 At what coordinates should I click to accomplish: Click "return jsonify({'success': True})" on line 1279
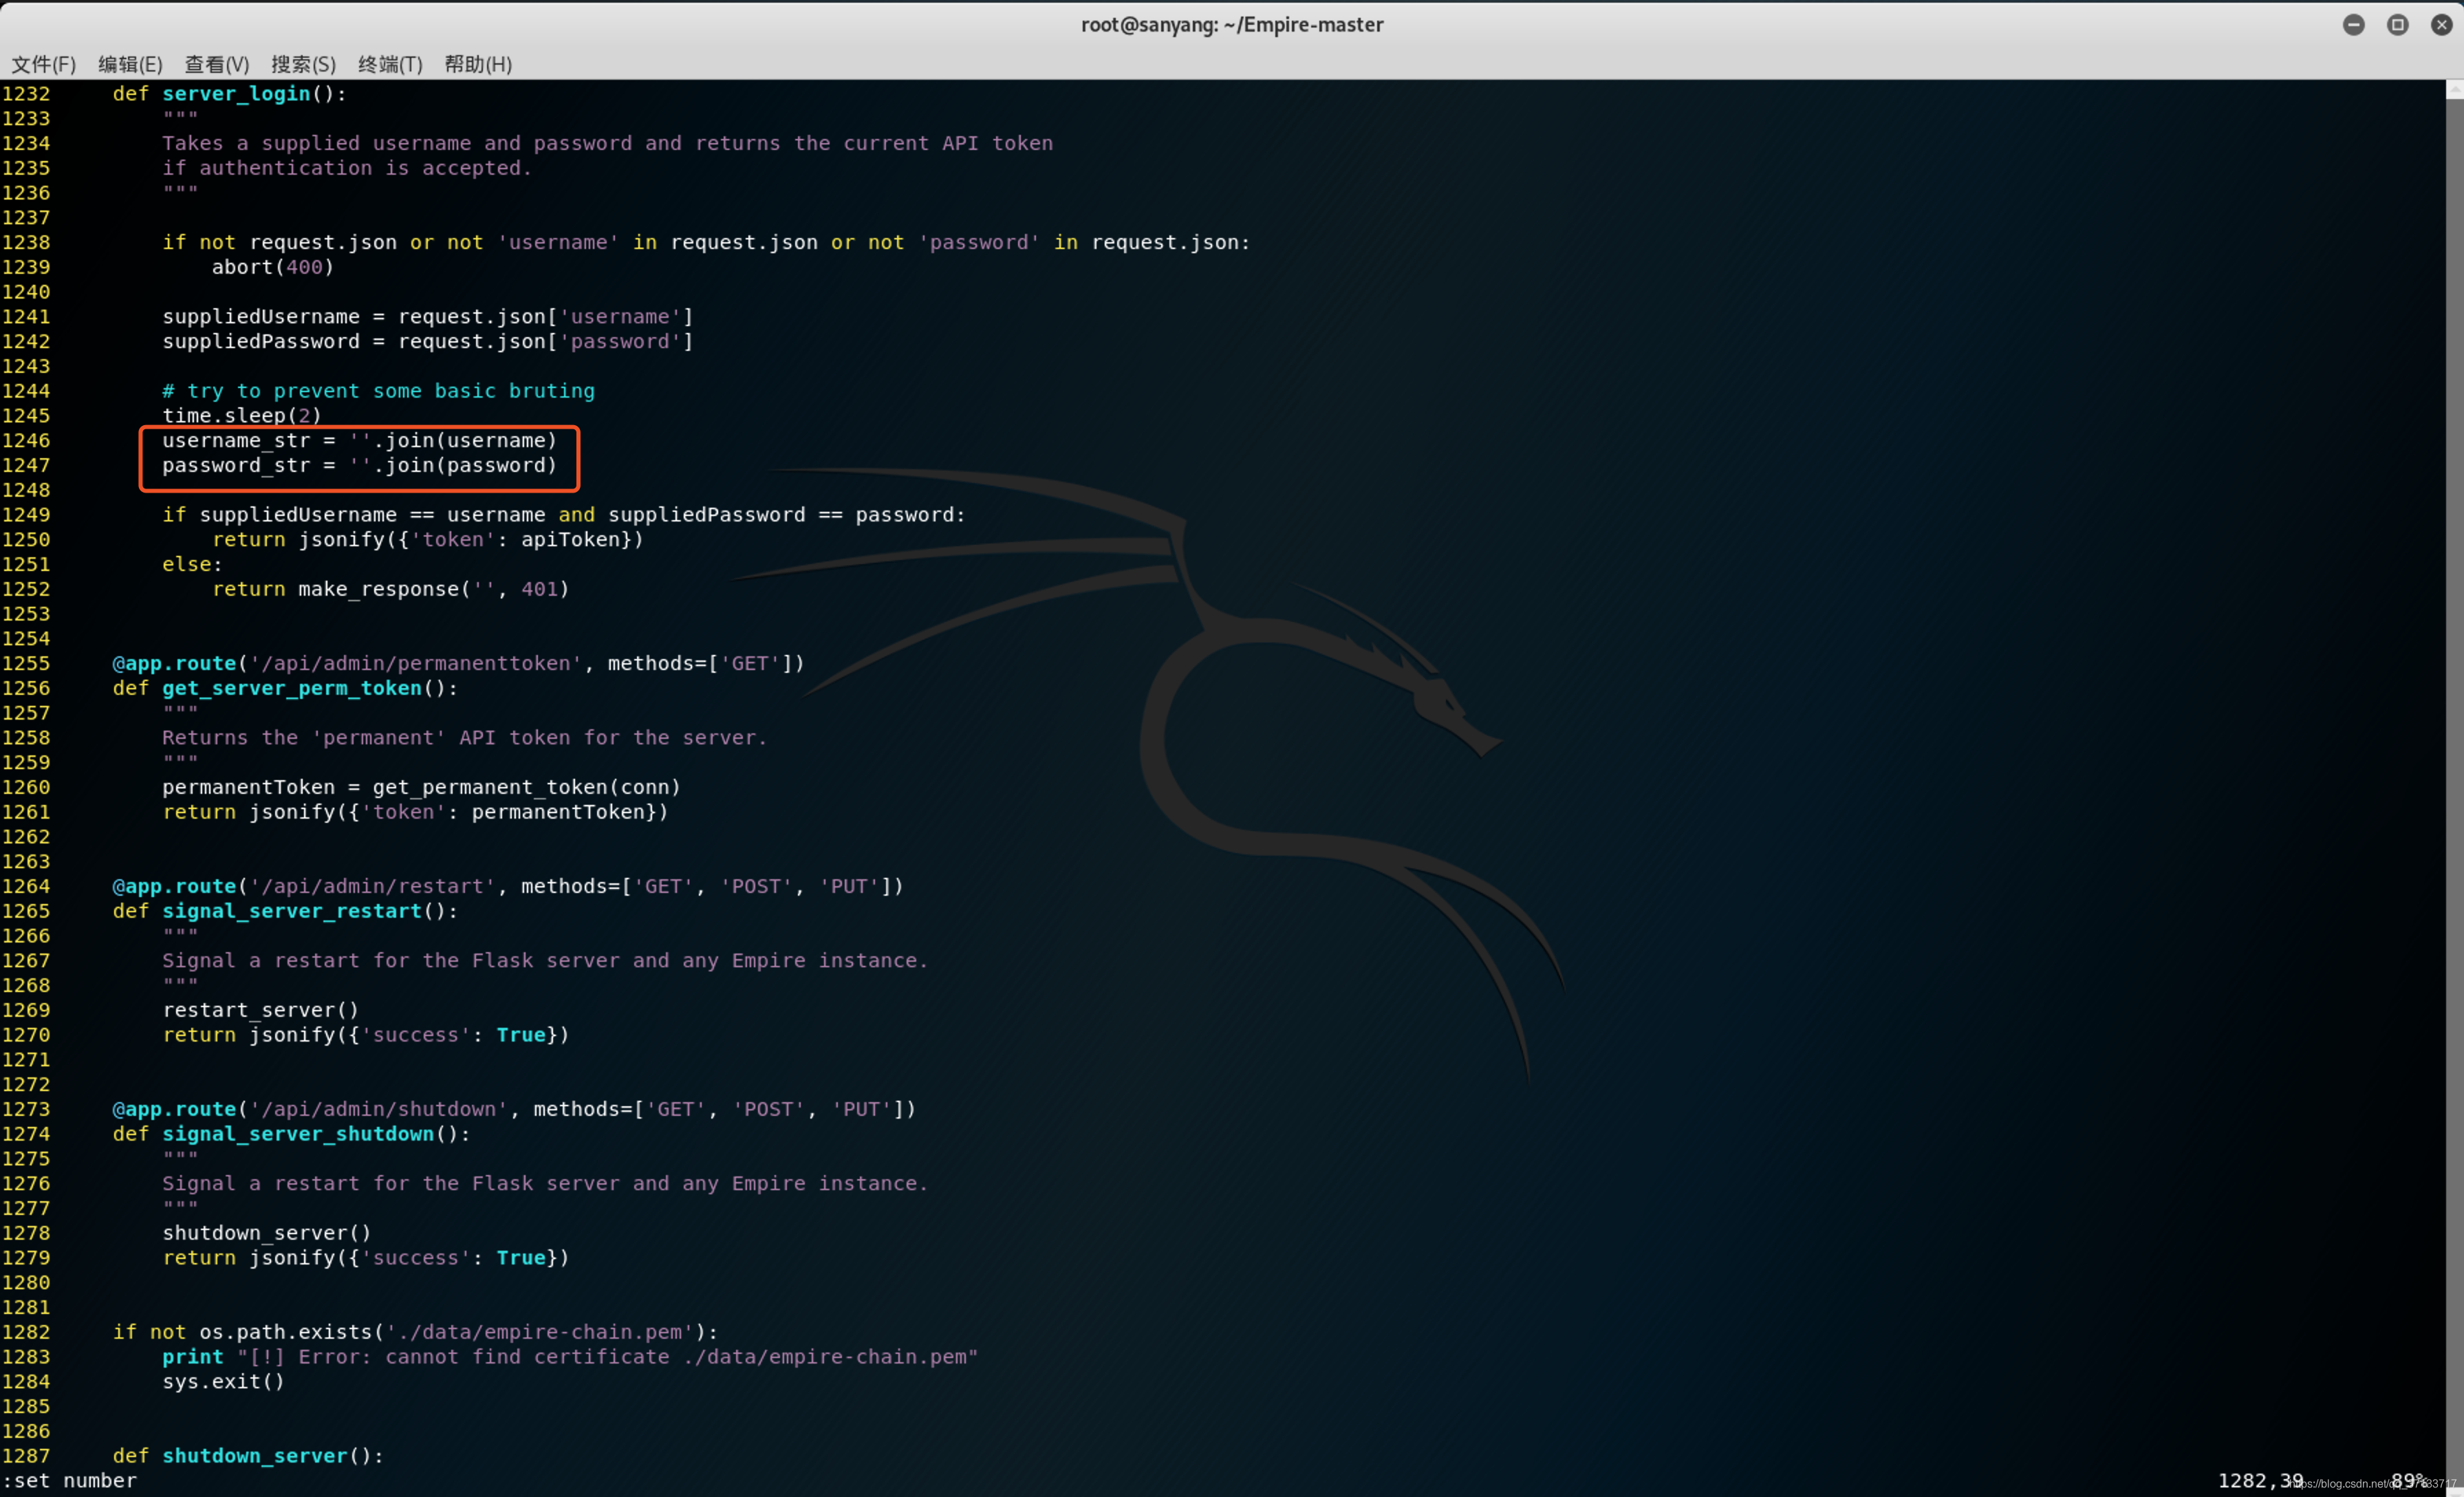(x=365, y=1258)
